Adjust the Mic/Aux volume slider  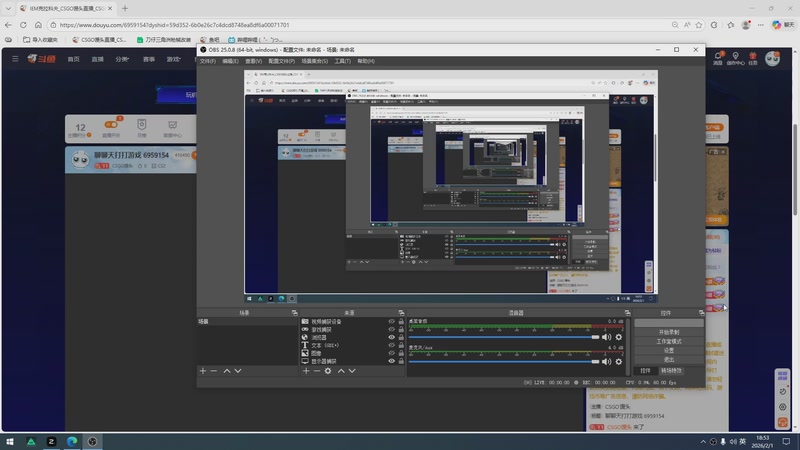click(x=504, y=362)
